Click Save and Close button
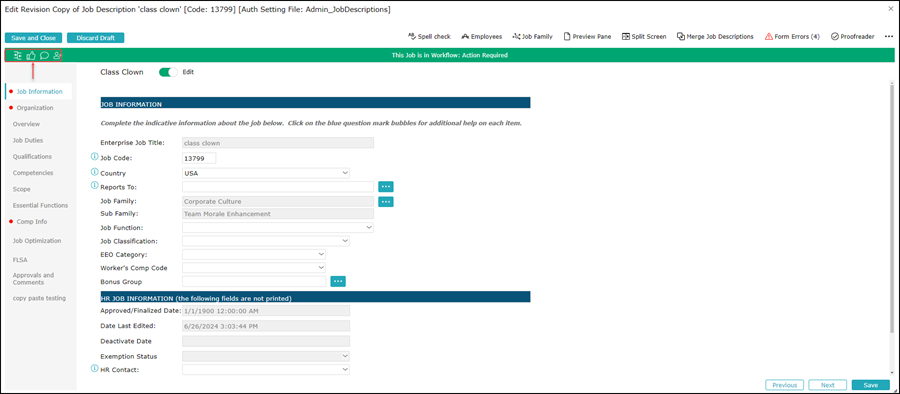900x394 pixels. coord(33,38)
